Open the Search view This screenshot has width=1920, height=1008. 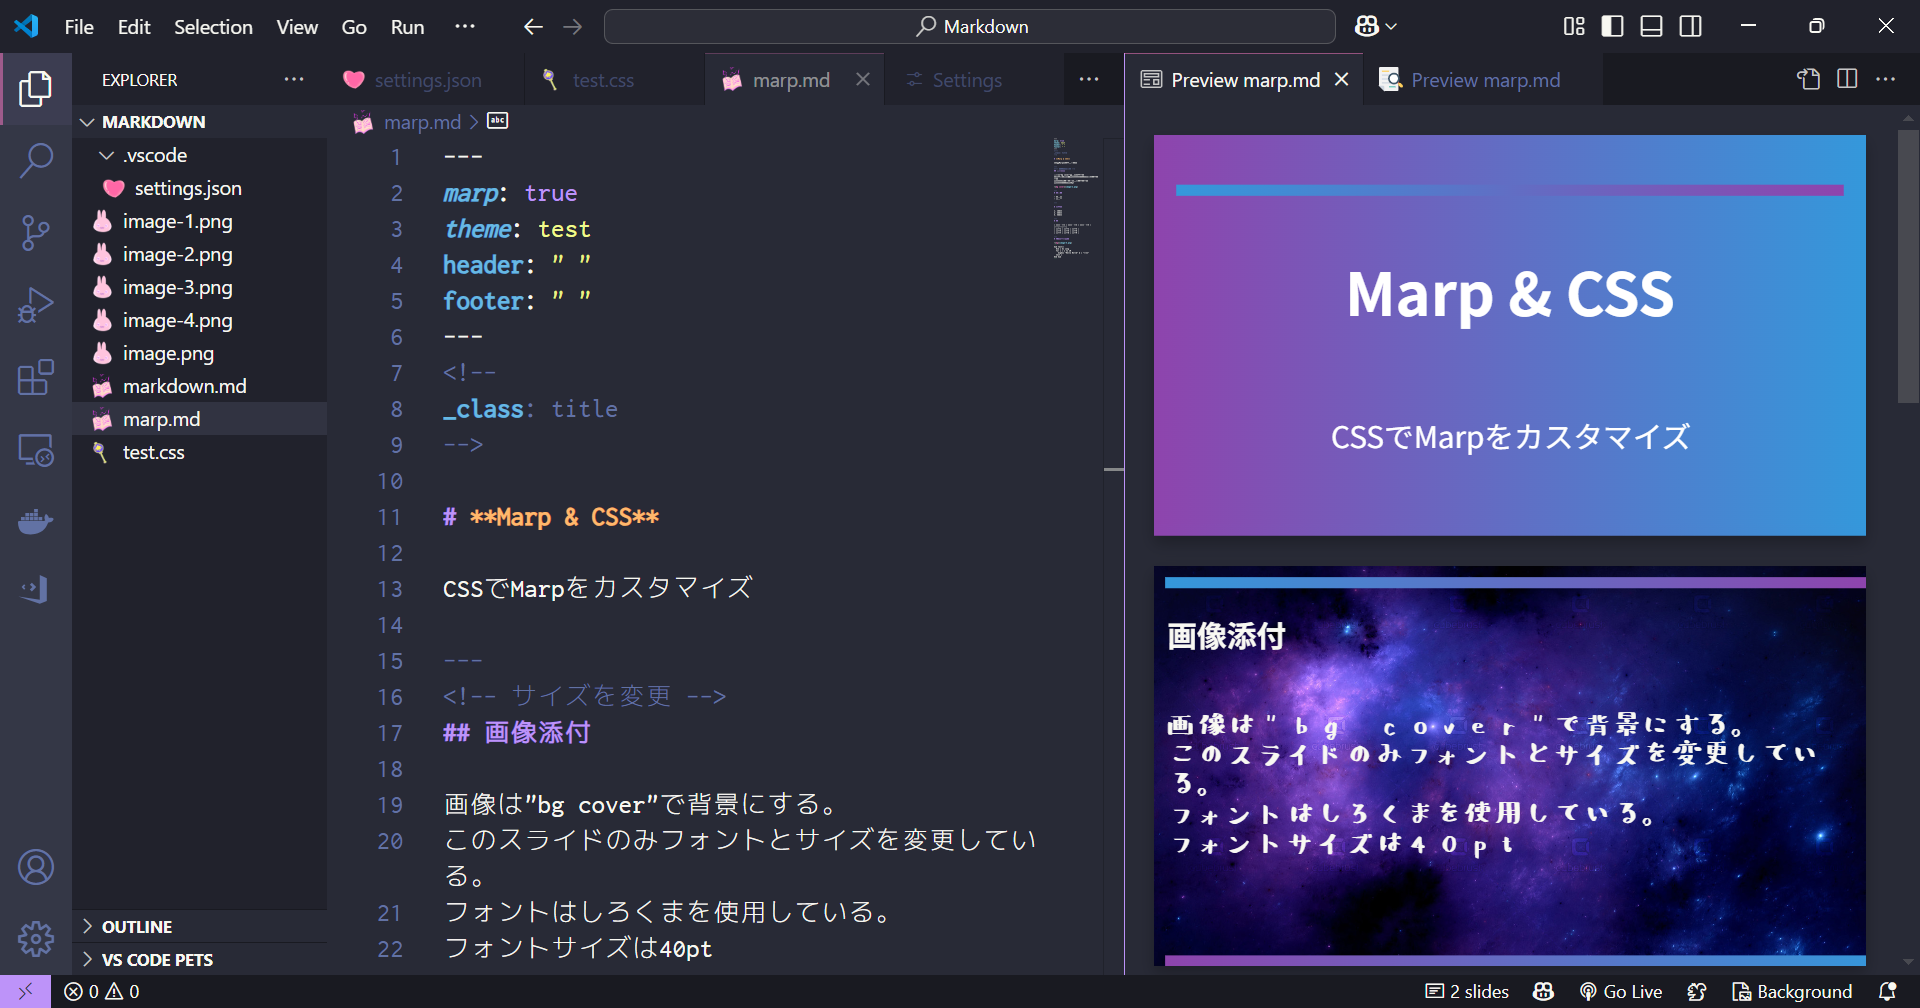point(36,160)
